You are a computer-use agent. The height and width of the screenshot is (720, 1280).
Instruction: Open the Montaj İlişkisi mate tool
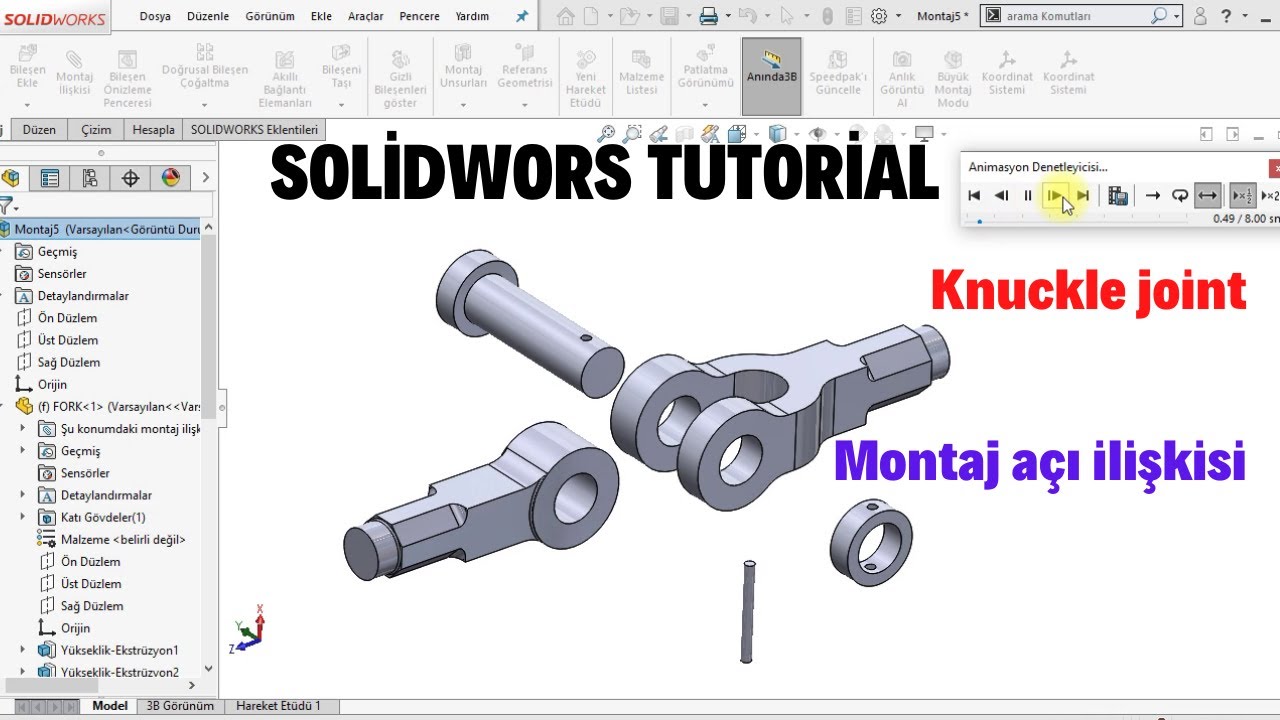point(74,71)
